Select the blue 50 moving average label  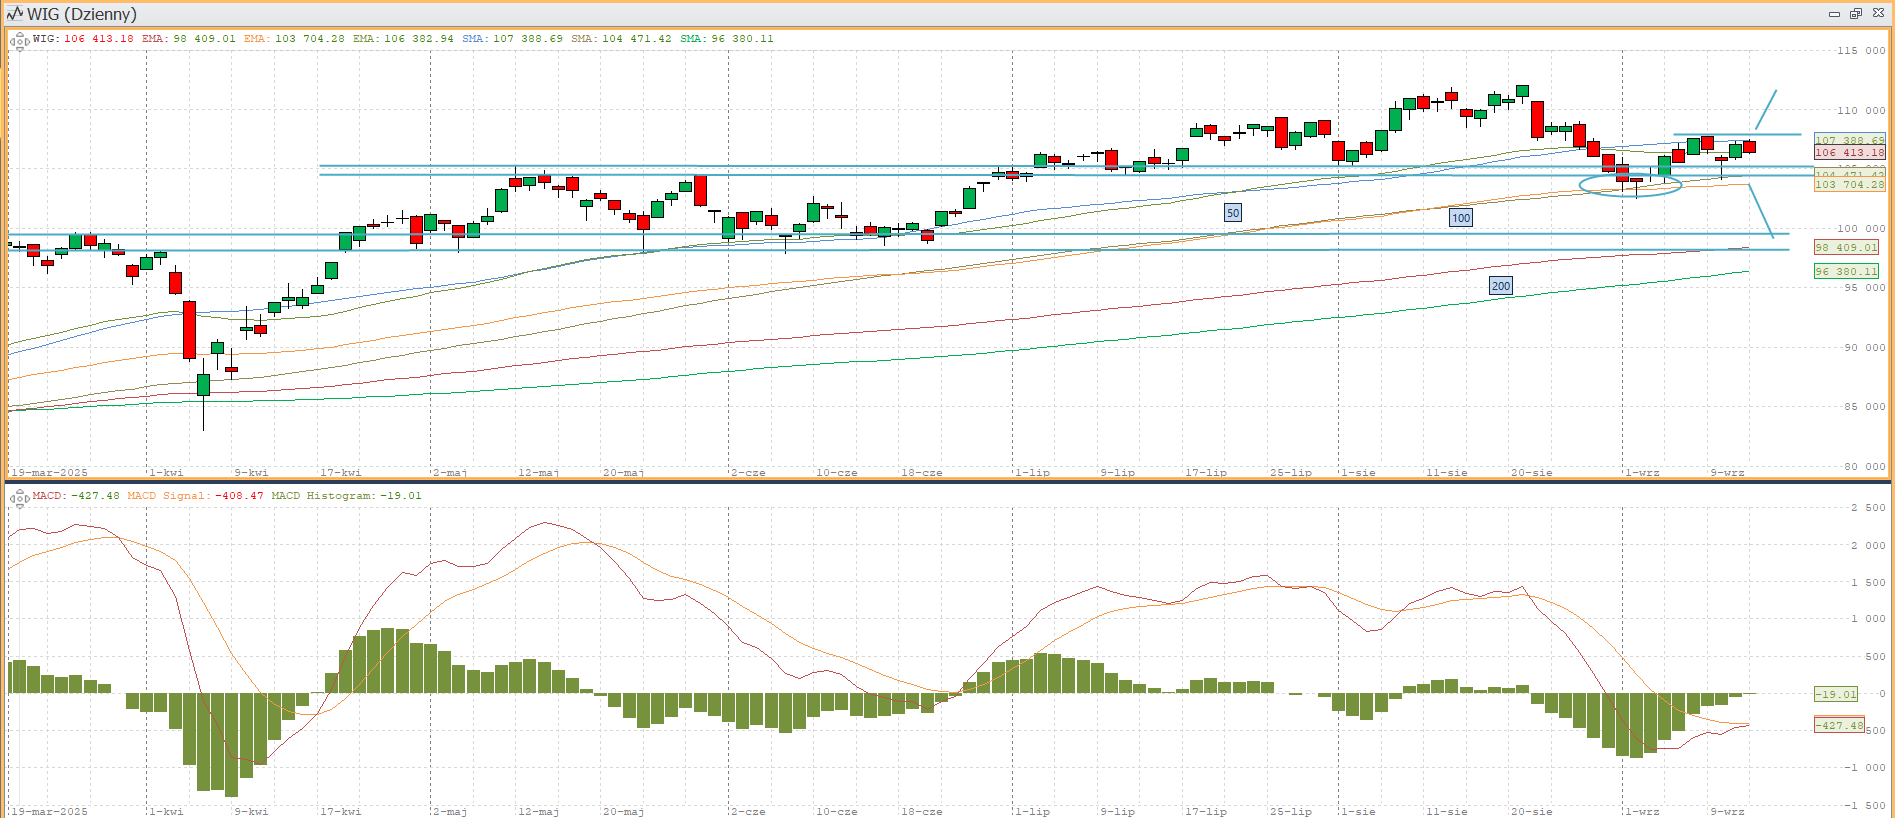pyautogui.click(x=1233, y=213)
